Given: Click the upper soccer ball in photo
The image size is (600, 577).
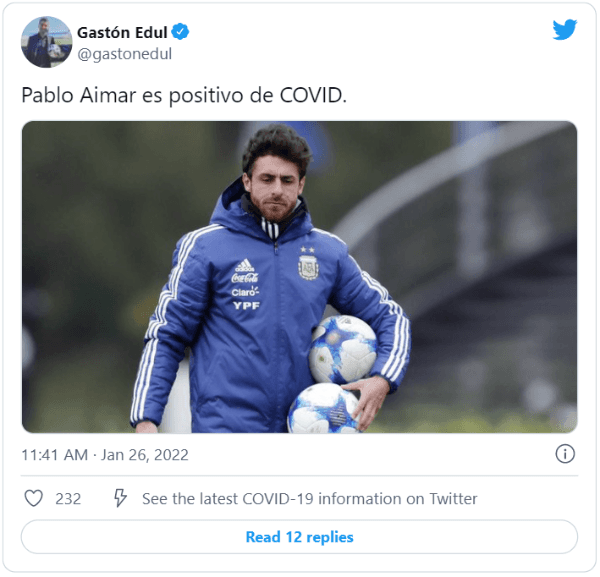Looking at the screenshot, I should (343, 349).
